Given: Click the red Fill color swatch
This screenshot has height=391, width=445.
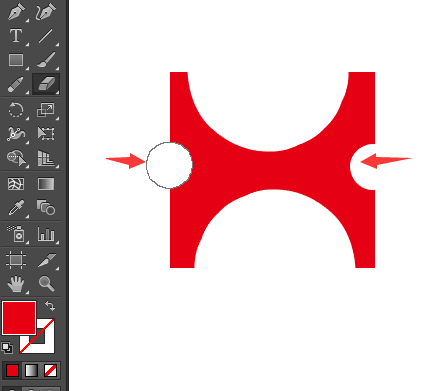Looking at the screenshot, I should [19, 318].
